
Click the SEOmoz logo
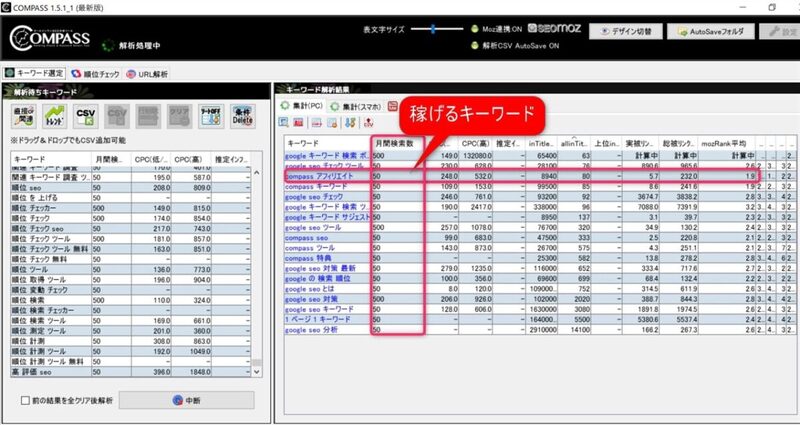pos(554,29)
